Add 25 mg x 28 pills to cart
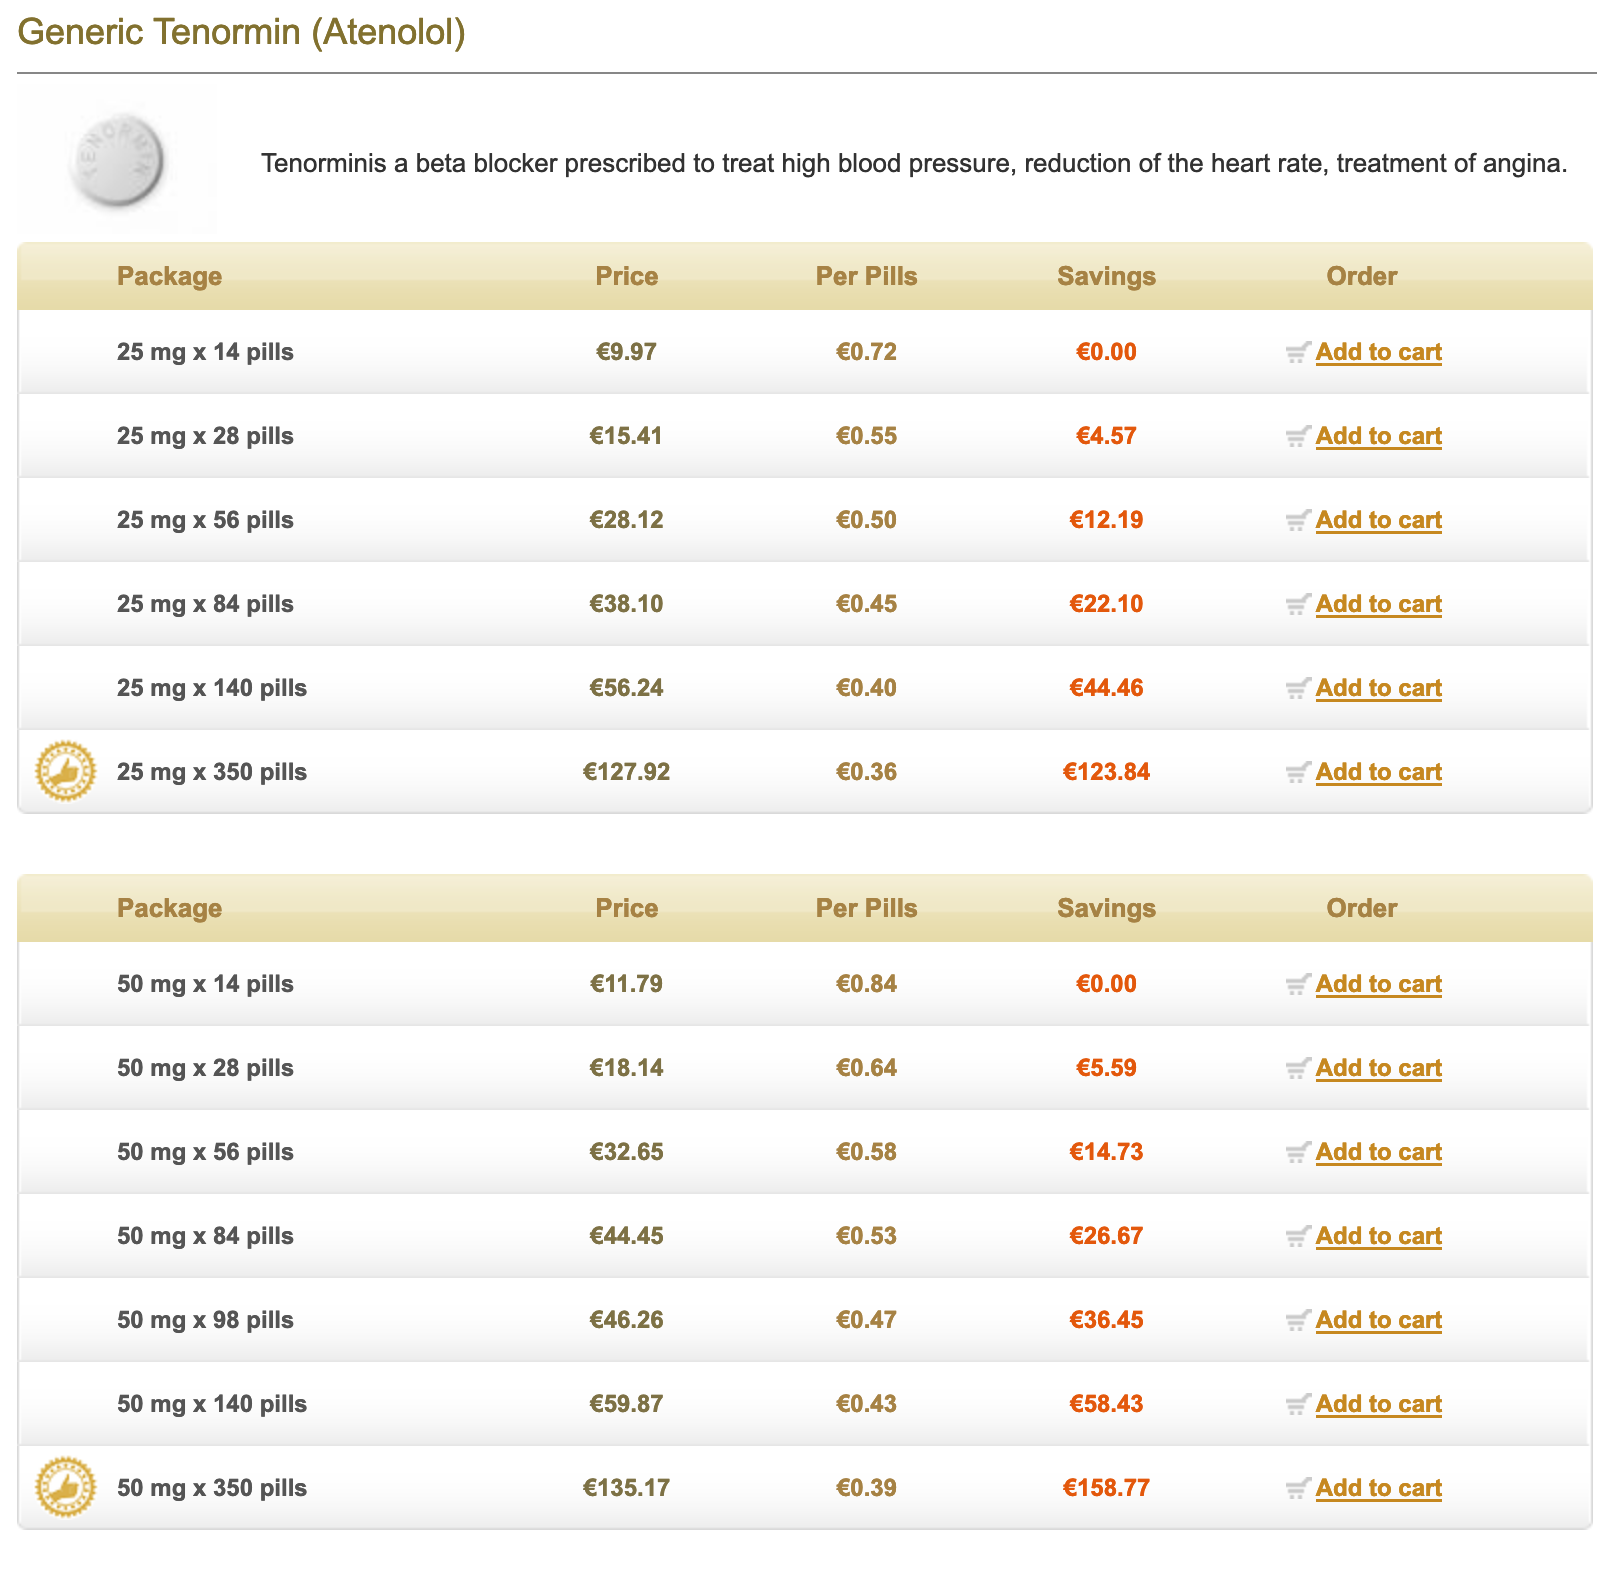Screen dimensions: 1610x1584 pyautogui.click(x=1378, y=436)
